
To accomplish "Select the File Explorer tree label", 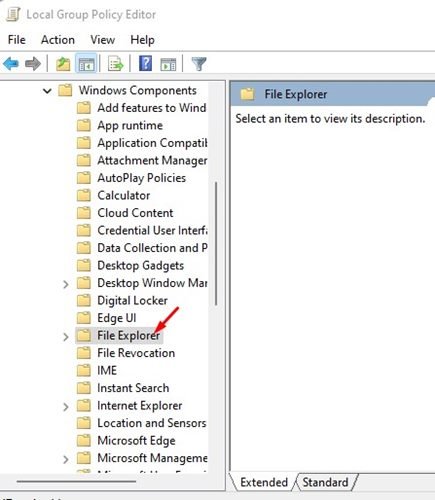I will pyautogui.click(x=128, y=336).
